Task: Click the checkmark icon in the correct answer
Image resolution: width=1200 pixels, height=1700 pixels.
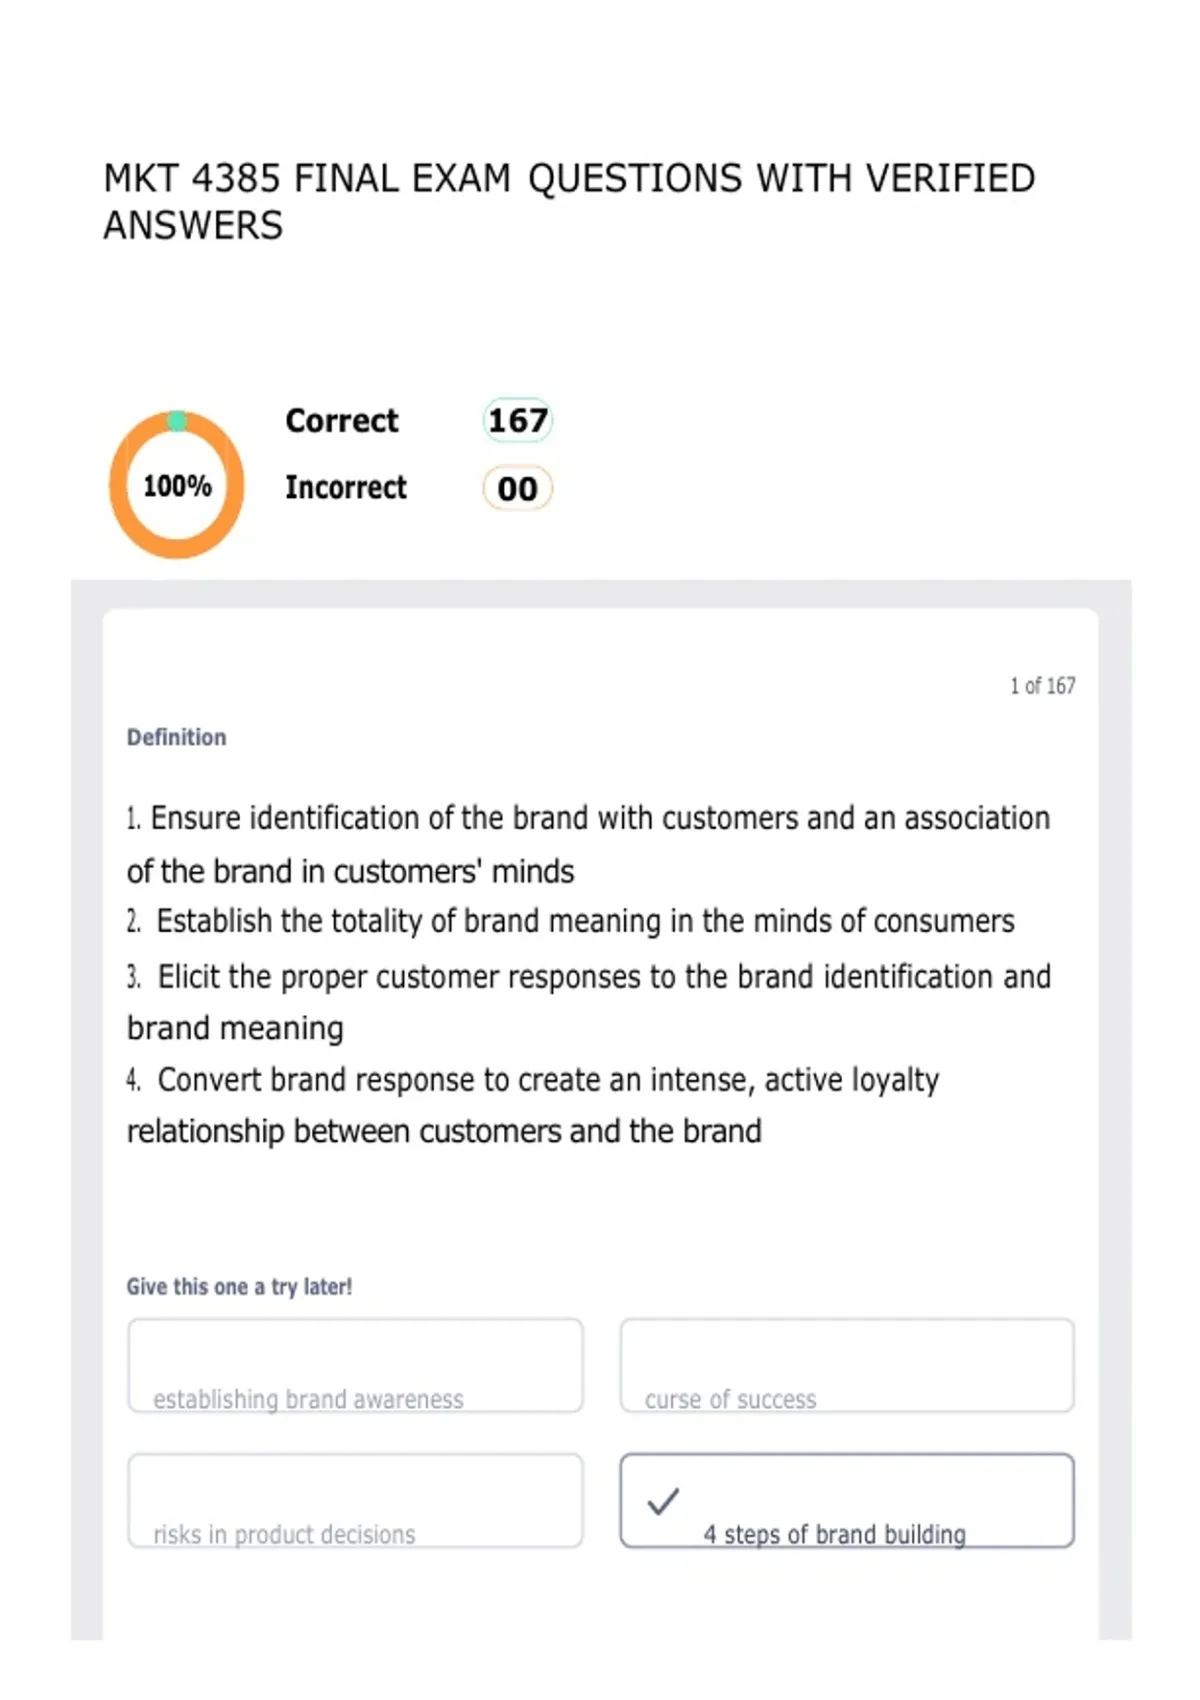Action: 663,1501
